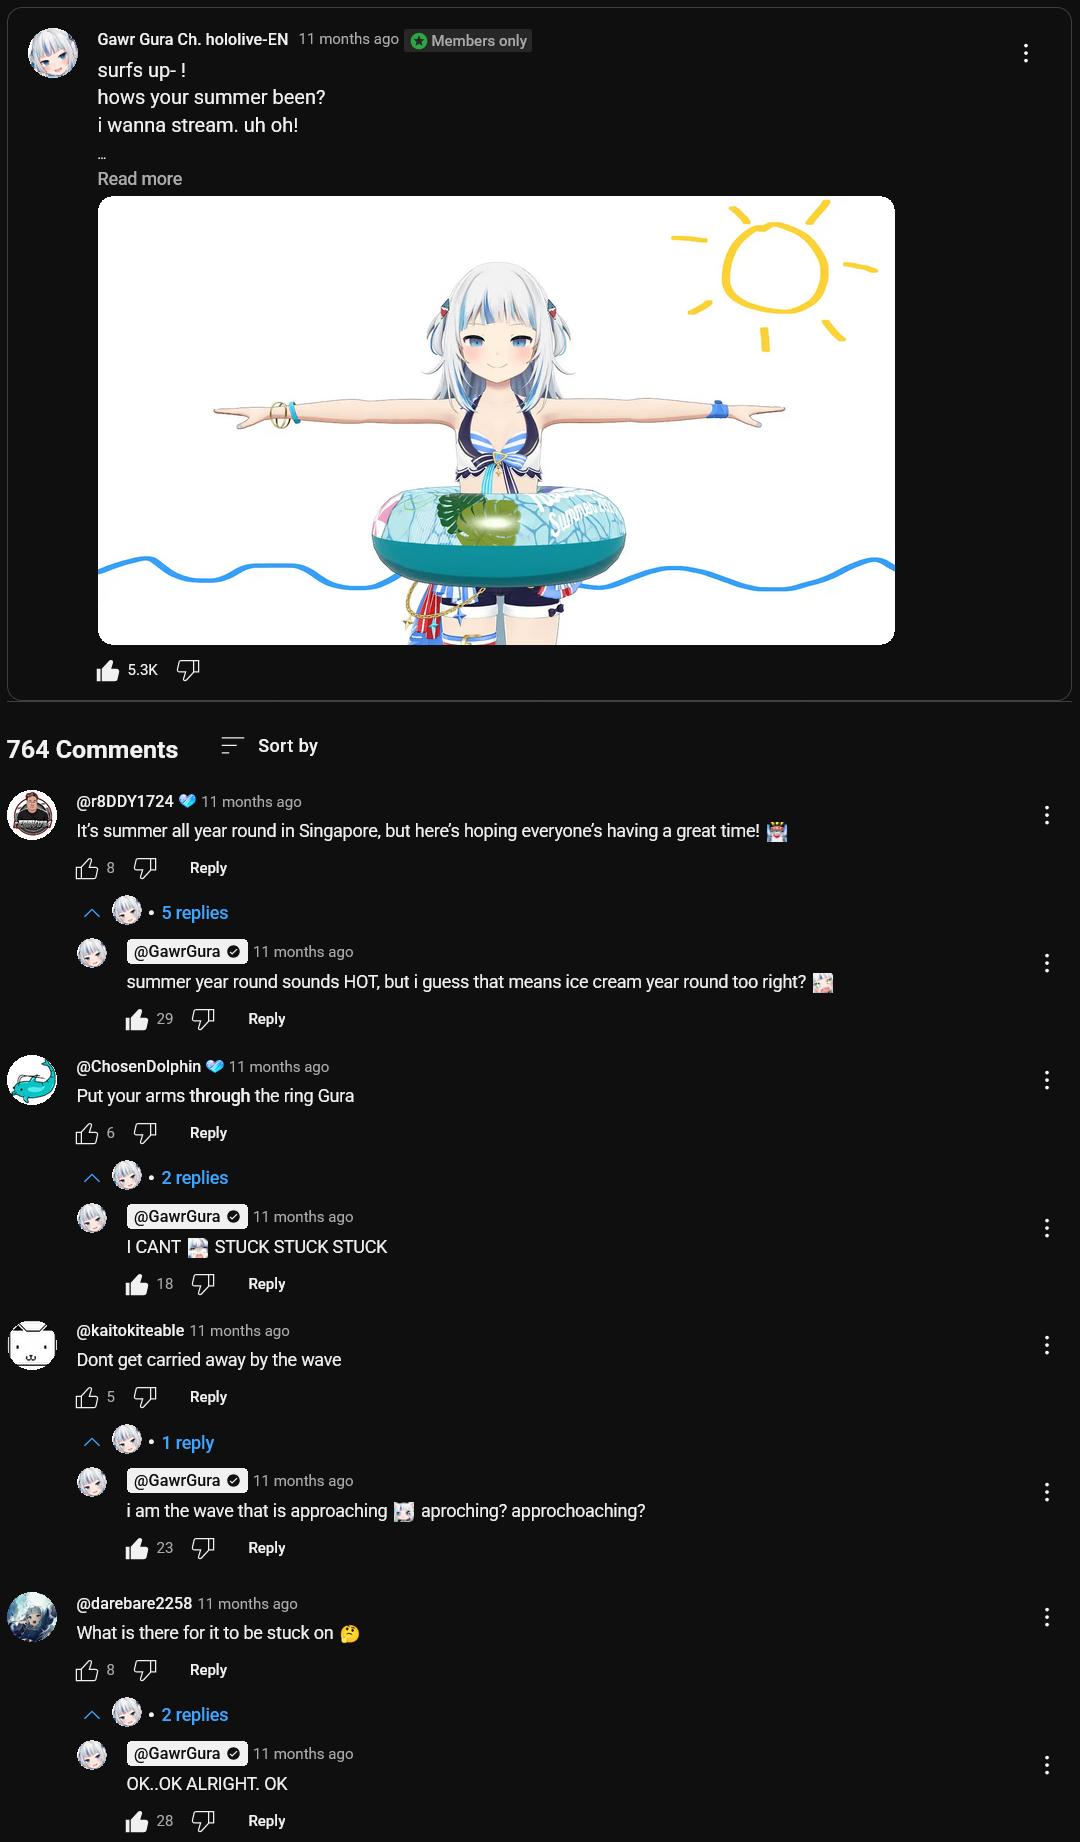Toggle like on GawrGura's ice cream reply
This screenshot has width=1080, height=1842.
point(137,1019)
